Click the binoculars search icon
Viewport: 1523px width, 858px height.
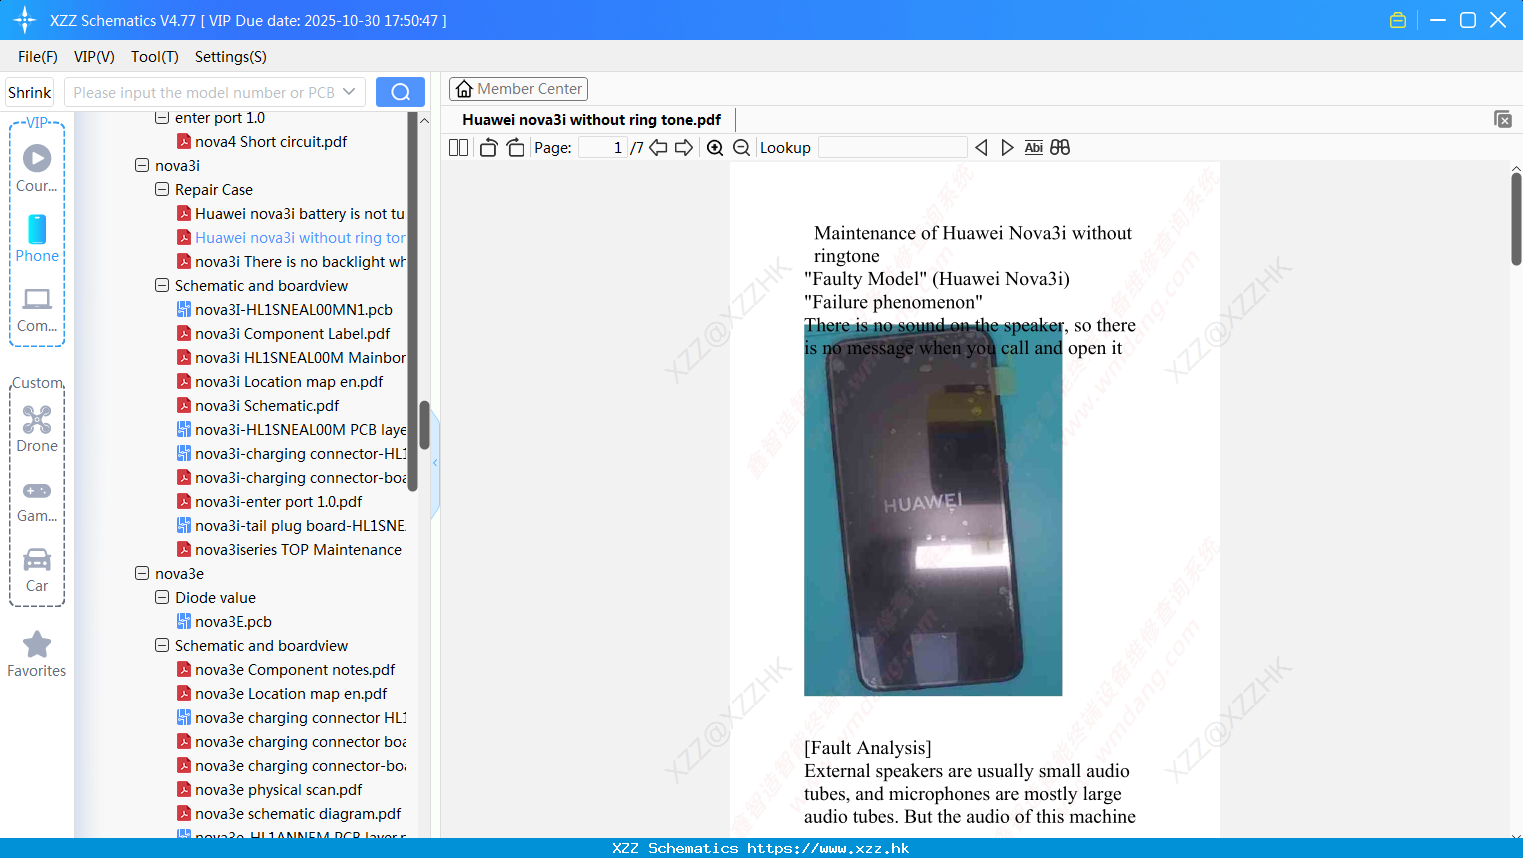click(1060, 147)
